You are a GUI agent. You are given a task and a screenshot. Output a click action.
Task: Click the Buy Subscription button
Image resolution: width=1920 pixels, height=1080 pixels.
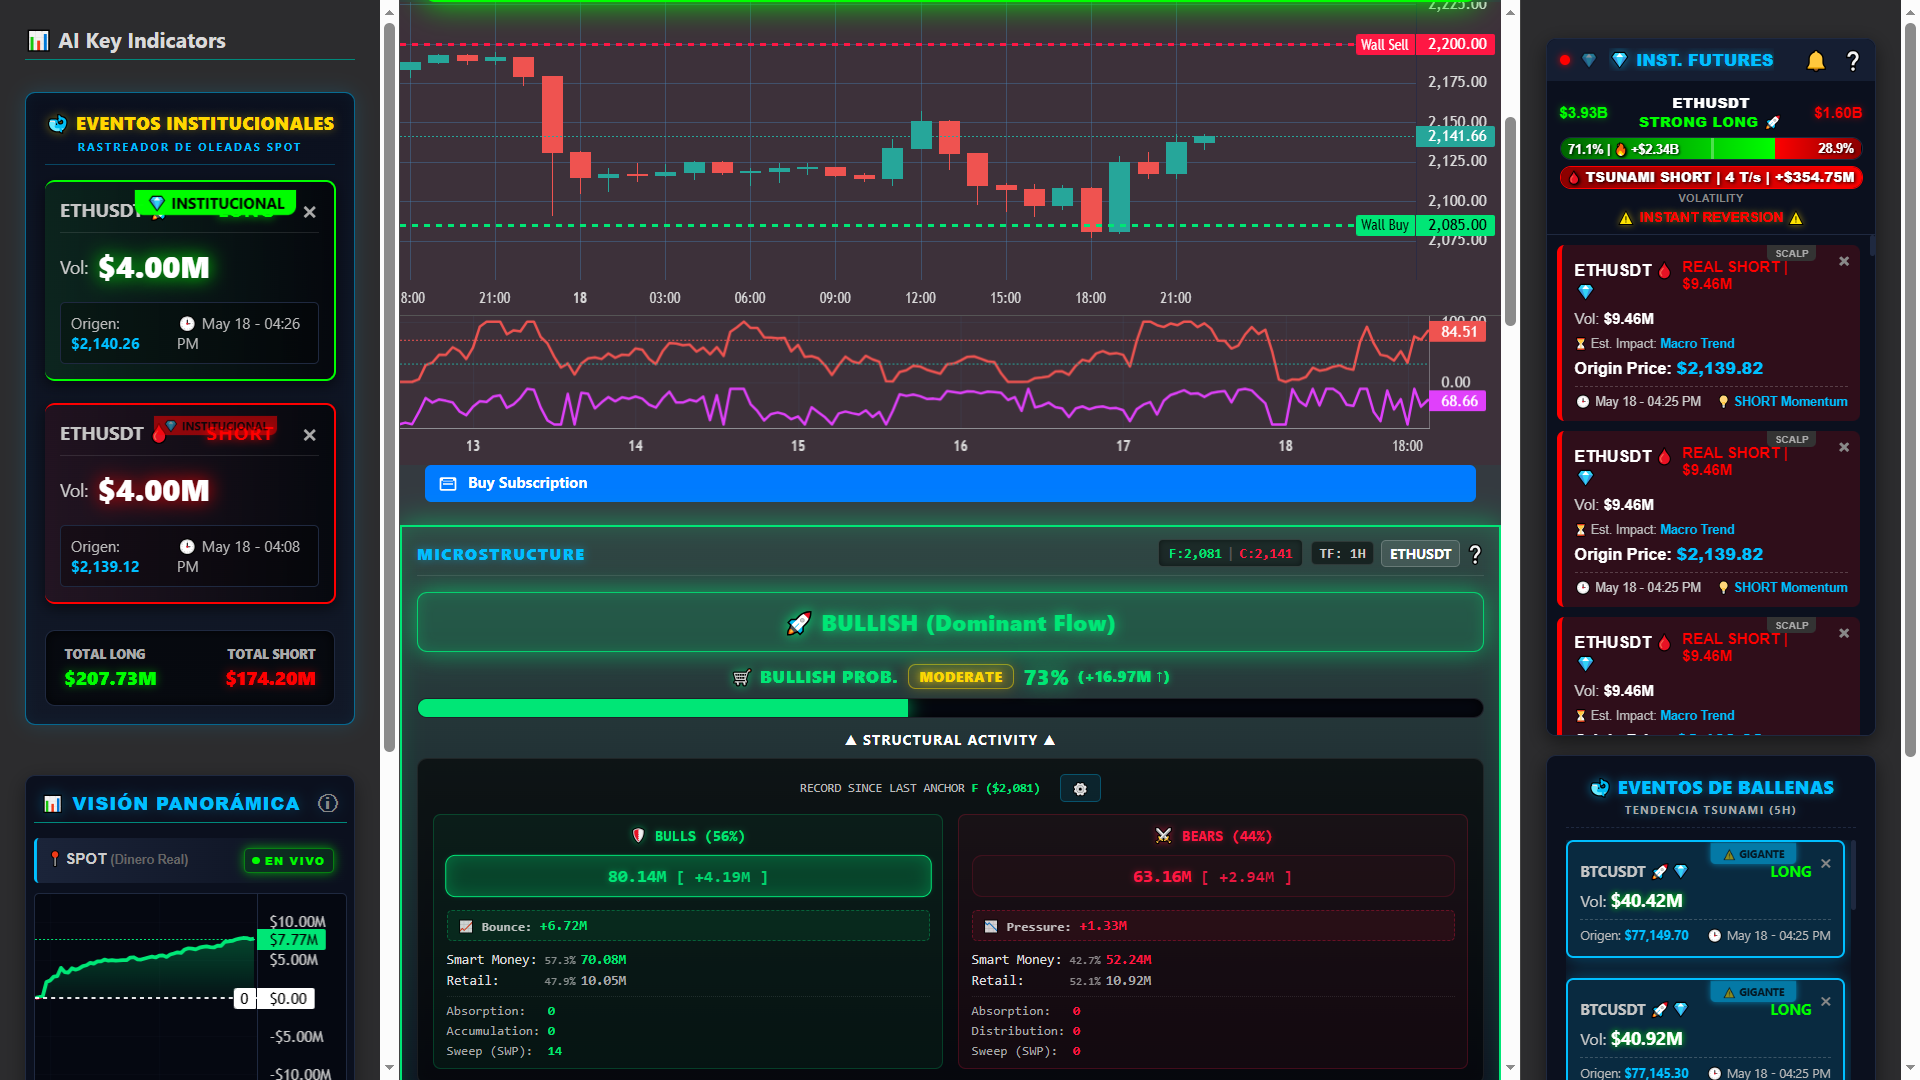click(x=950, y=483)
